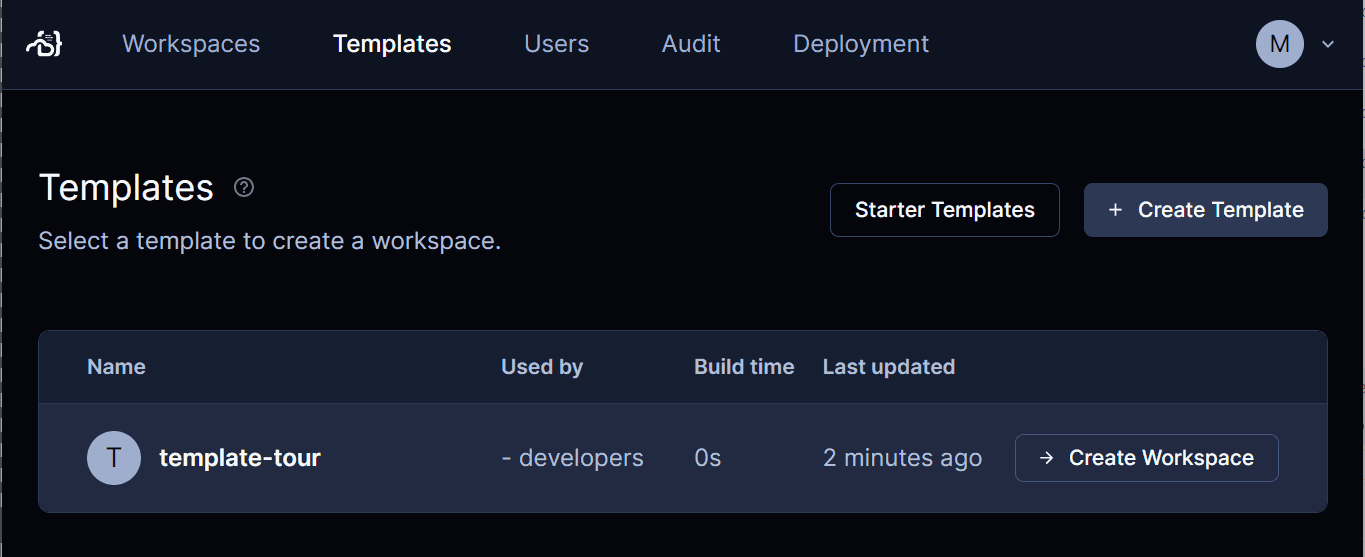Open the Workspaces nav tab
Viewport: 1365px width, 557px height.
pyautogui.click(x=191, y=44)
